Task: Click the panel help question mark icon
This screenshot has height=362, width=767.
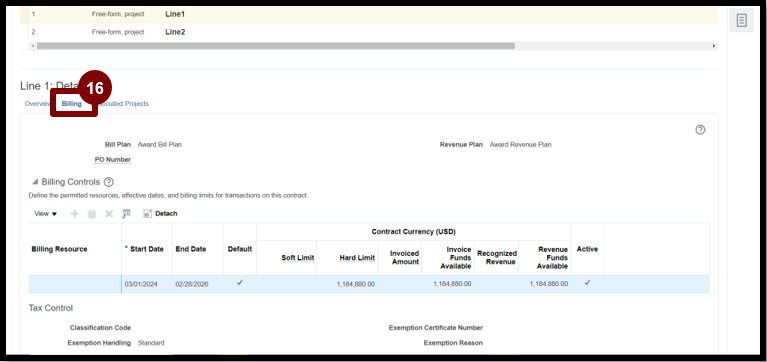Action: click(700, 130)
